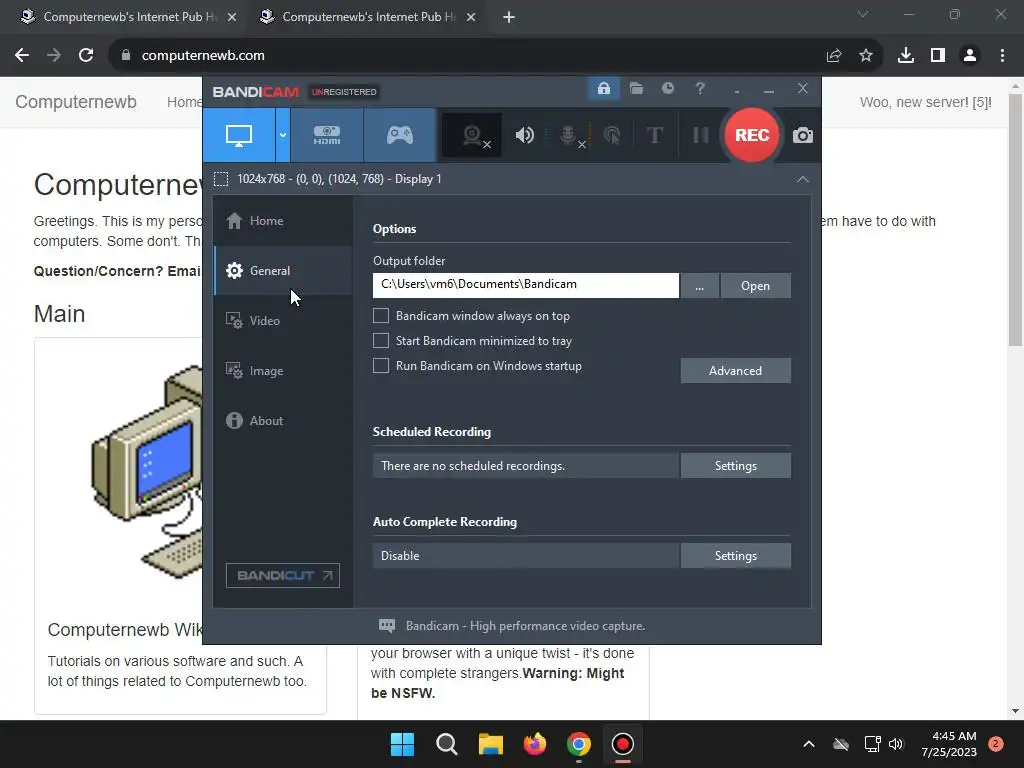Switch to game recording mode
The height and width of the screenshot is (768, 1024).
400,135
